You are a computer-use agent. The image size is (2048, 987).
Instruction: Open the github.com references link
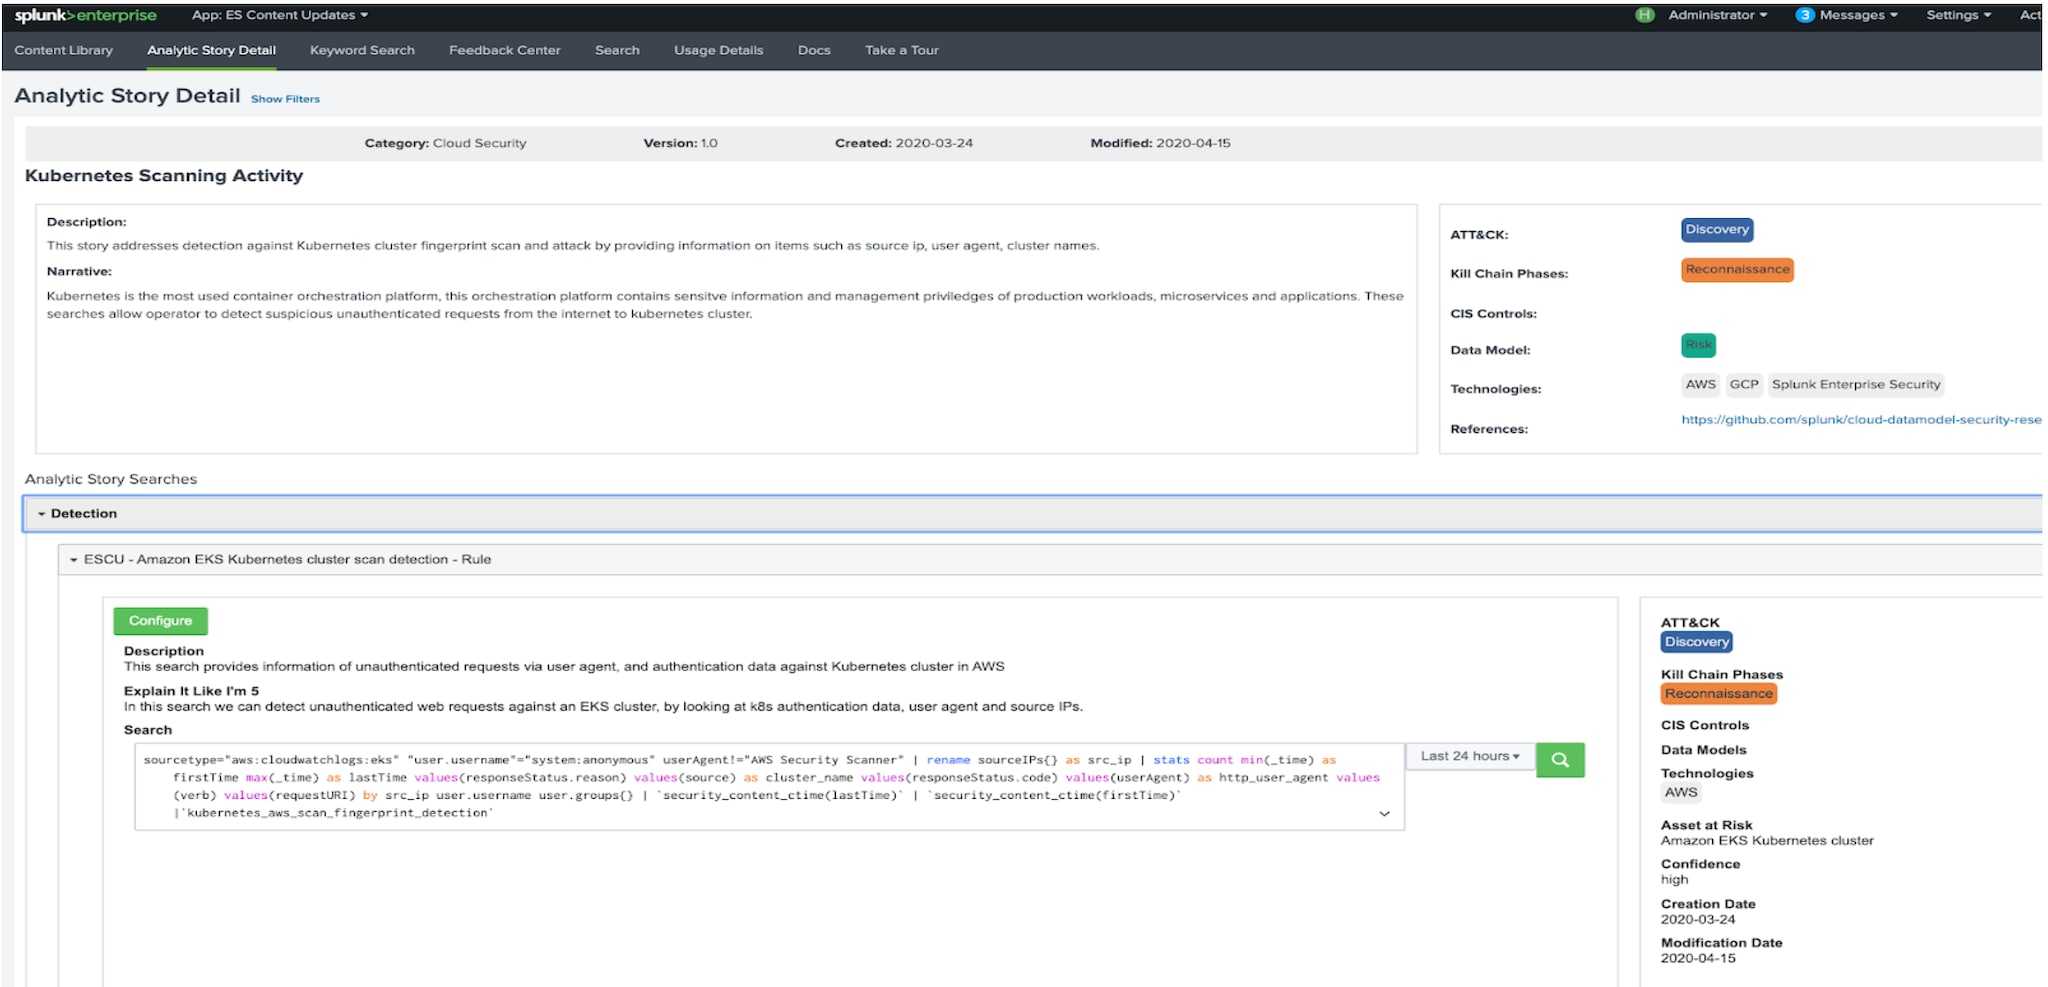point(1861,419)
